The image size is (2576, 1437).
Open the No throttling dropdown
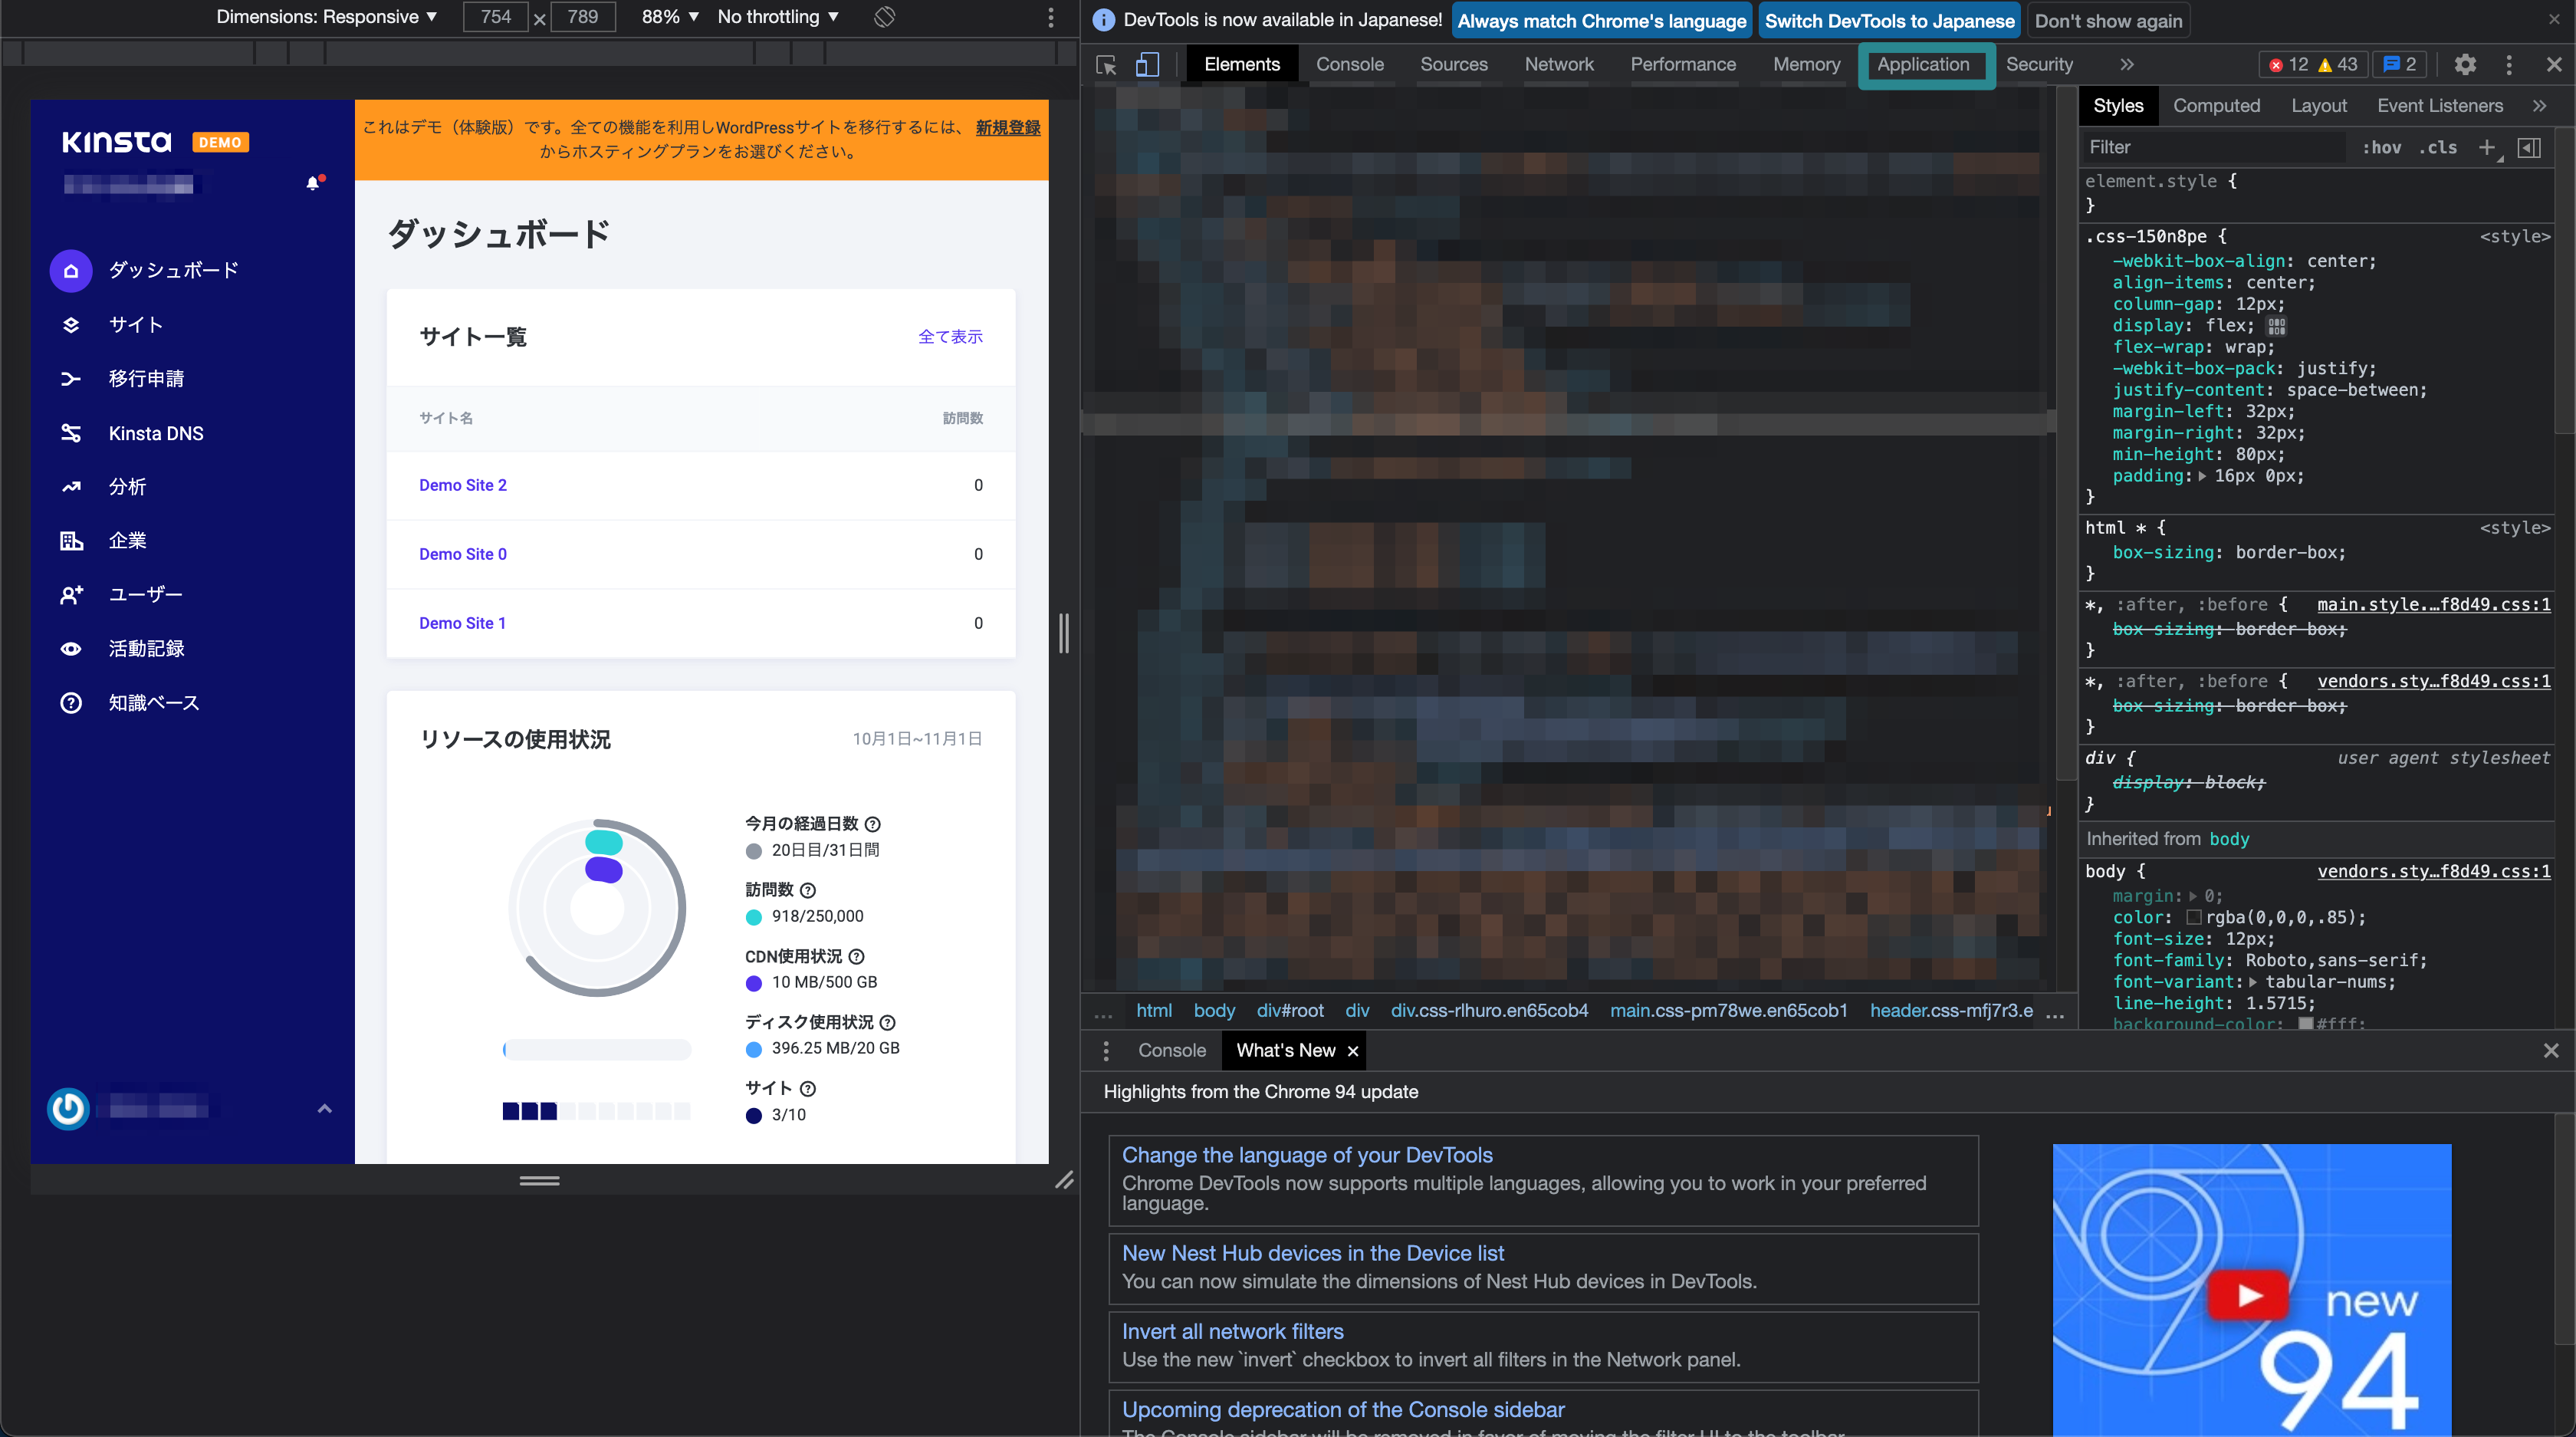coord(778,17)
